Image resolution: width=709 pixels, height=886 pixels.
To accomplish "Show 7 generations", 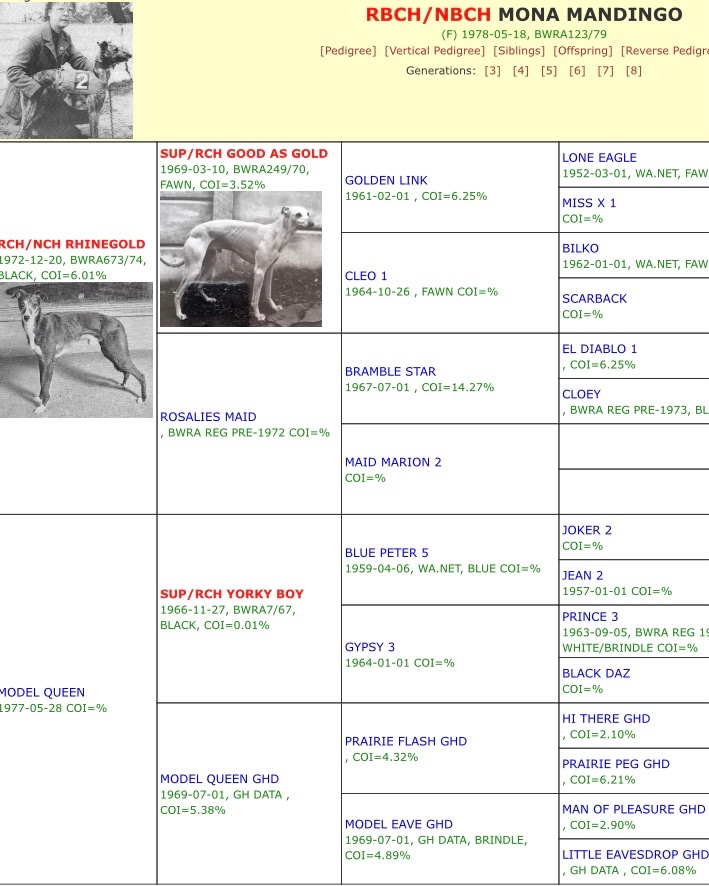I will 605,71.
